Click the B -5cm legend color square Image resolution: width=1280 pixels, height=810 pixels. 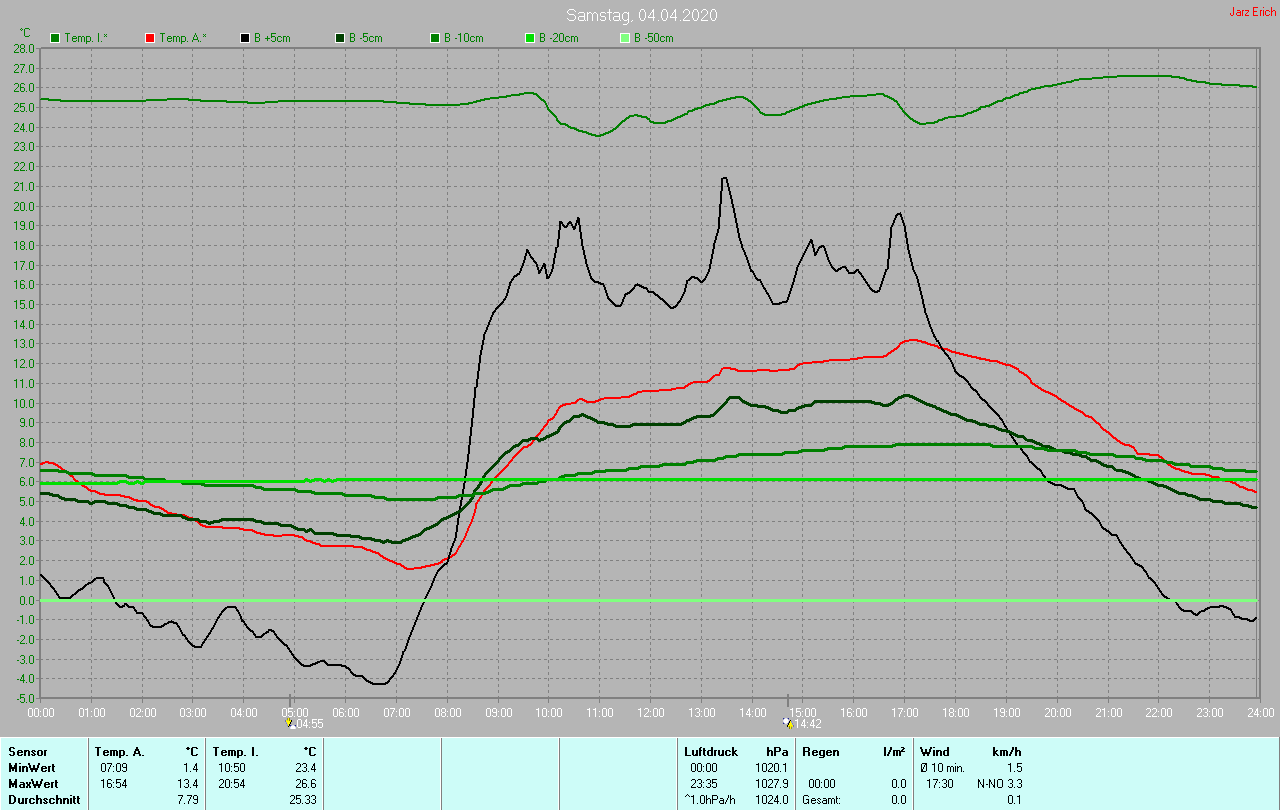(340, 38)
